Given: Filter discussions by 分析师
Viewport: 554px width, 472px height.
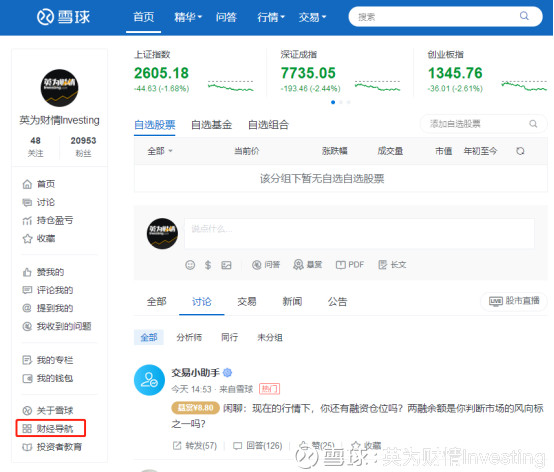Looking at the screenshot, I should click(189, 337).
